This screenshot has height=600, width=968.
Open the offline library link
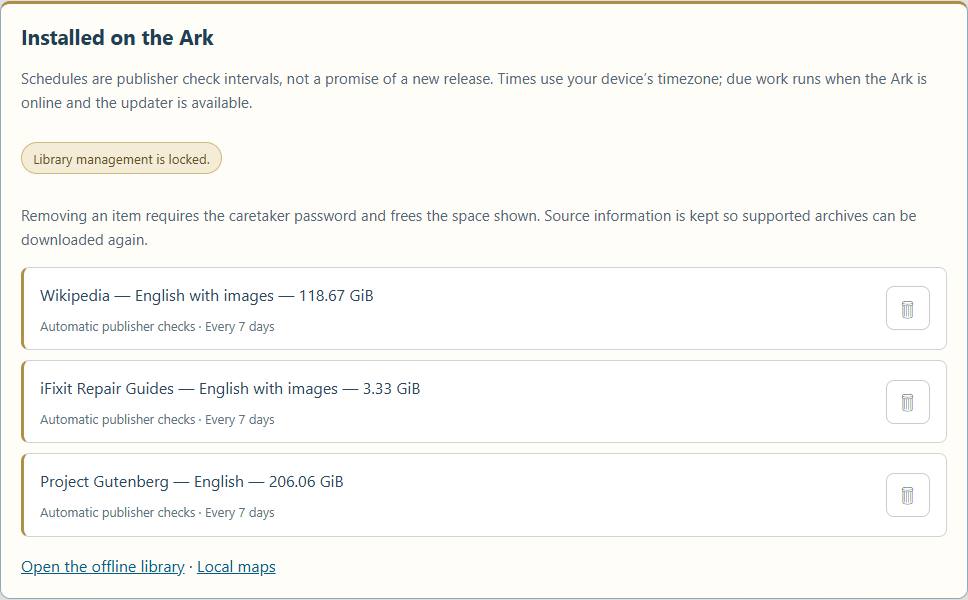[x=102, y=567]
